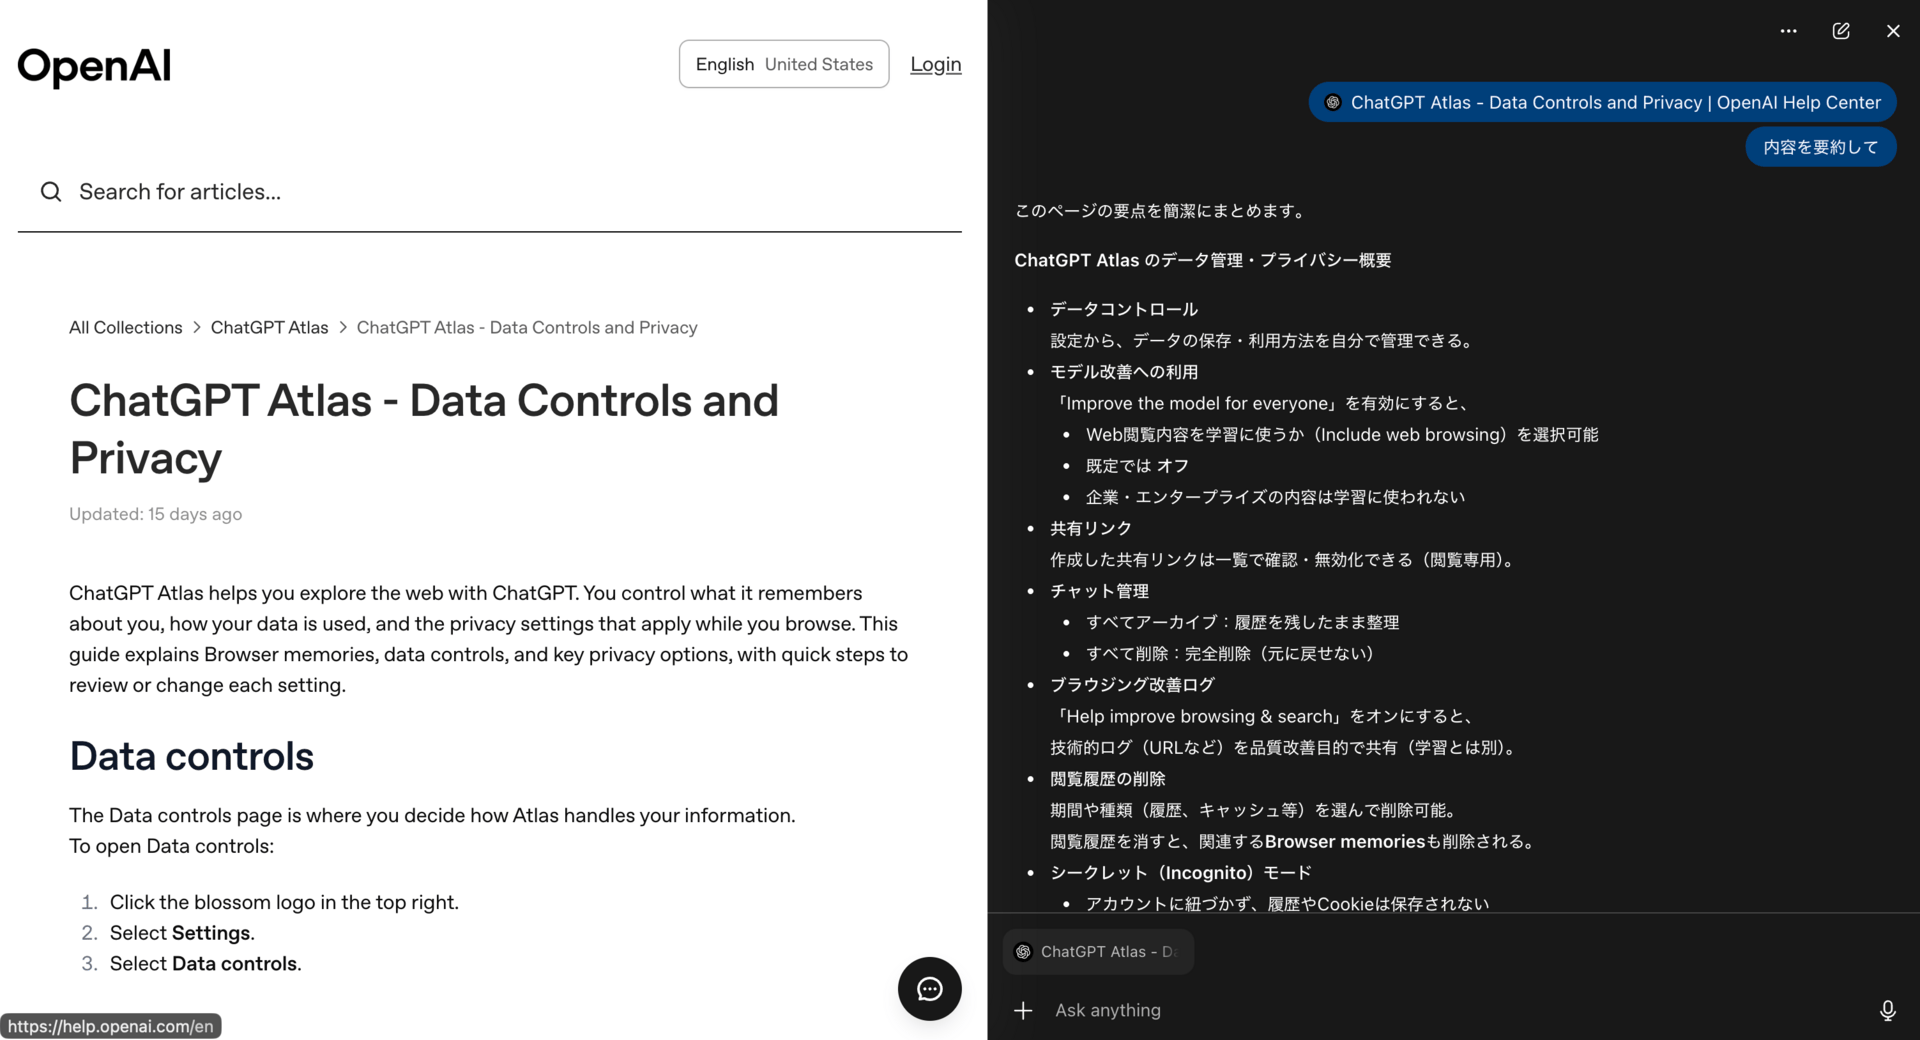The width and height of the screenshot is (1920, 1040).
Task: Click the current page breadcrumb 'Data Controls and Privacy'
Action: tap(527, 328)
